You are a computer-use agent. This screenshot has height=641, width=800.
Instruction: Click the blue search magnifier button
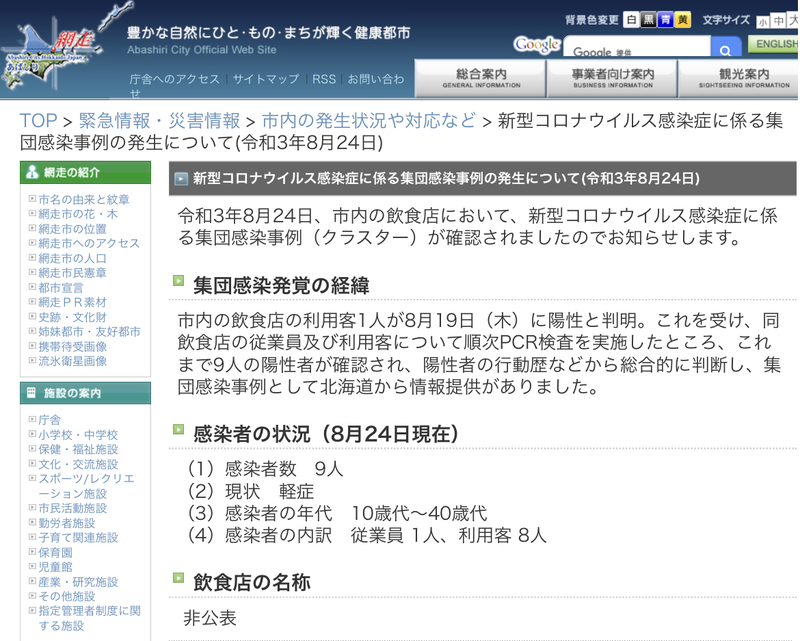pyautogui.click(x=725, y=50)
